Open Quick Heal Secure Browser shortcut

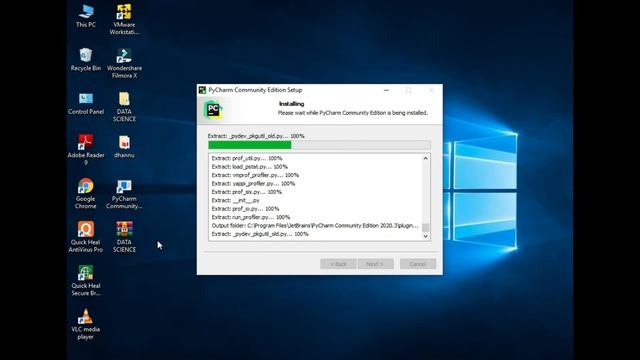point(86,280)
